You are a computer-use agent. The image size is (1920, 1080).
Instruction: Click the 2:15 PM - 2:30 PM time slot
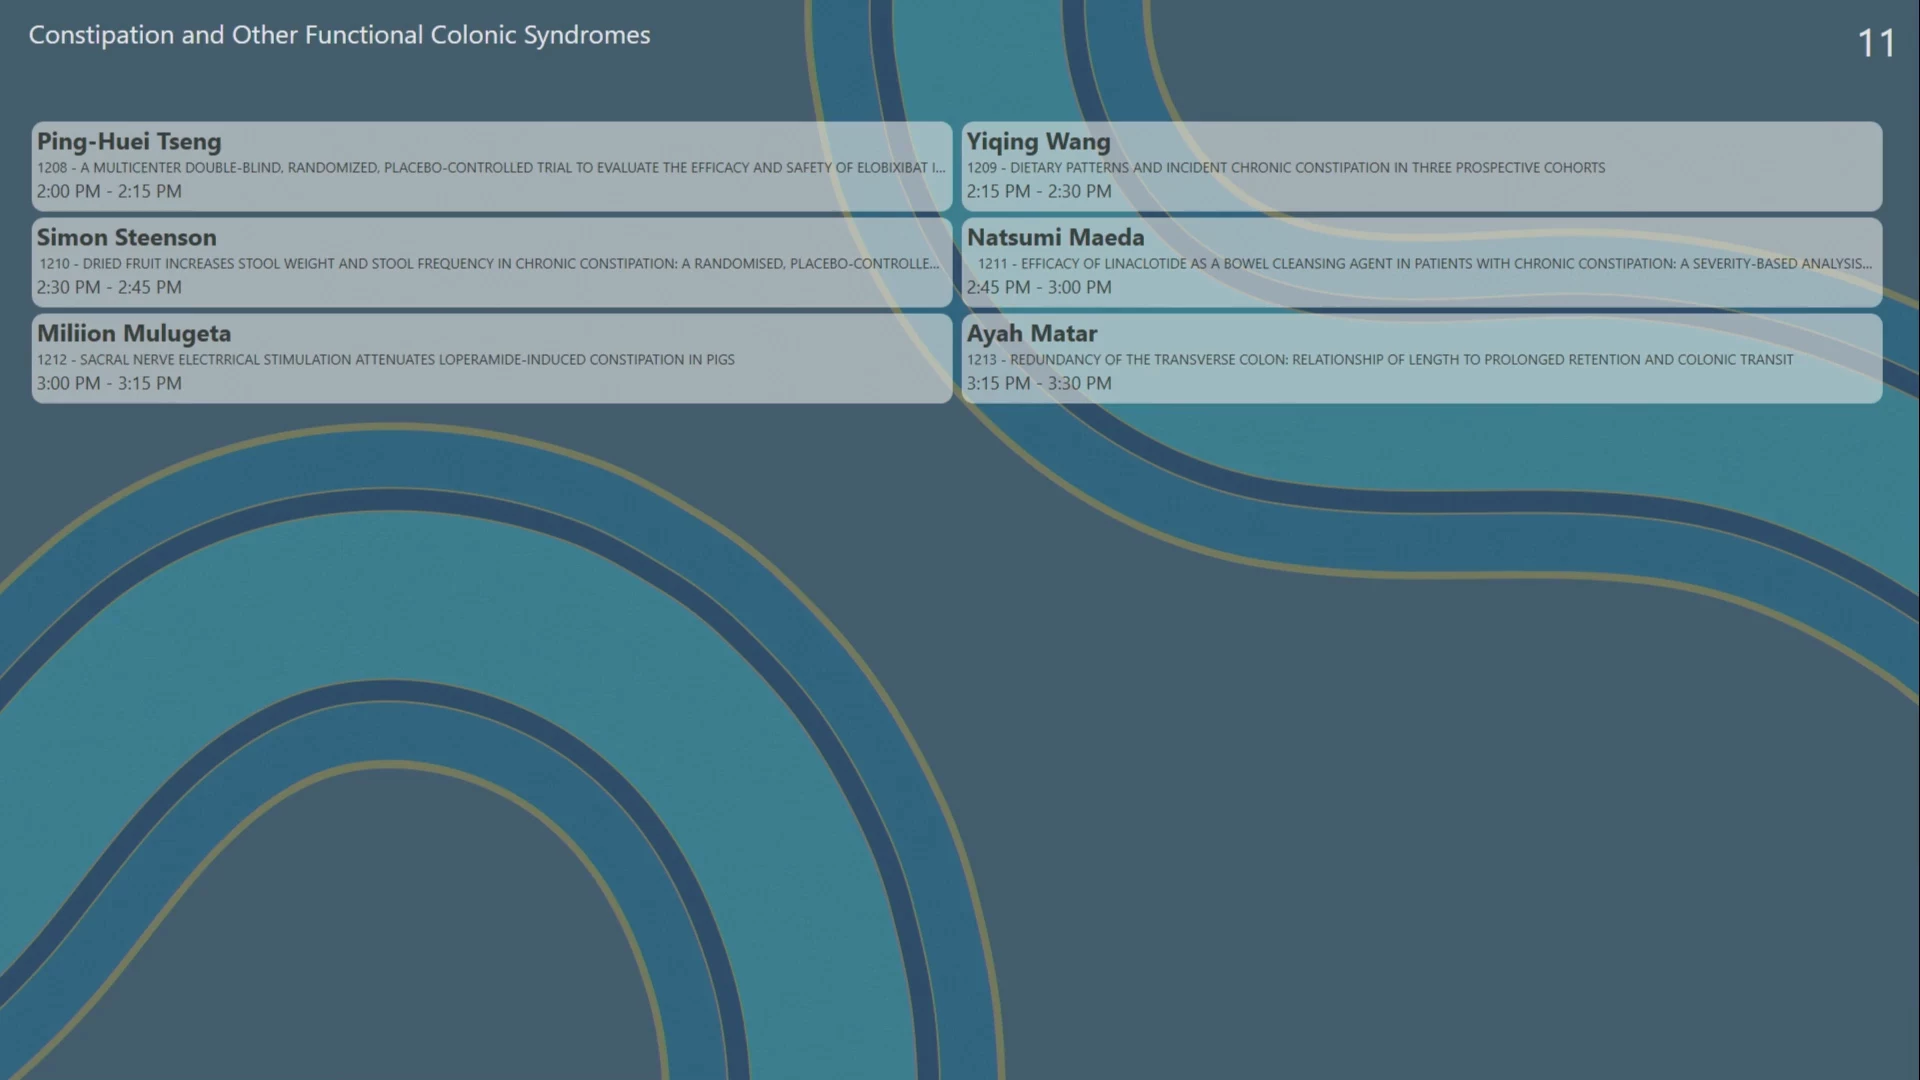coord(1039,191)
